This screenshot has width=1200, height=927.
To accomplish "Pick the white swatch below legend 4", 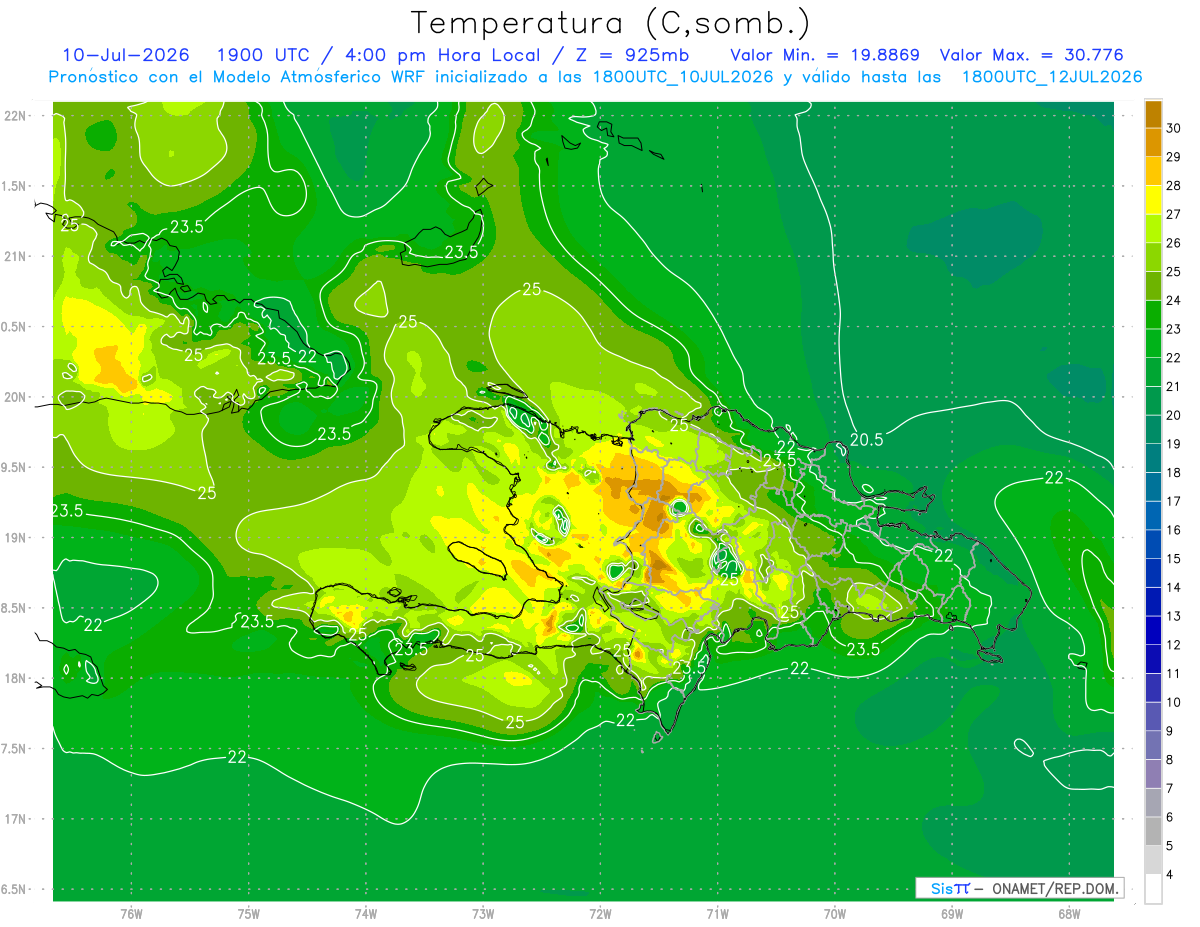I will (1153, 889).
